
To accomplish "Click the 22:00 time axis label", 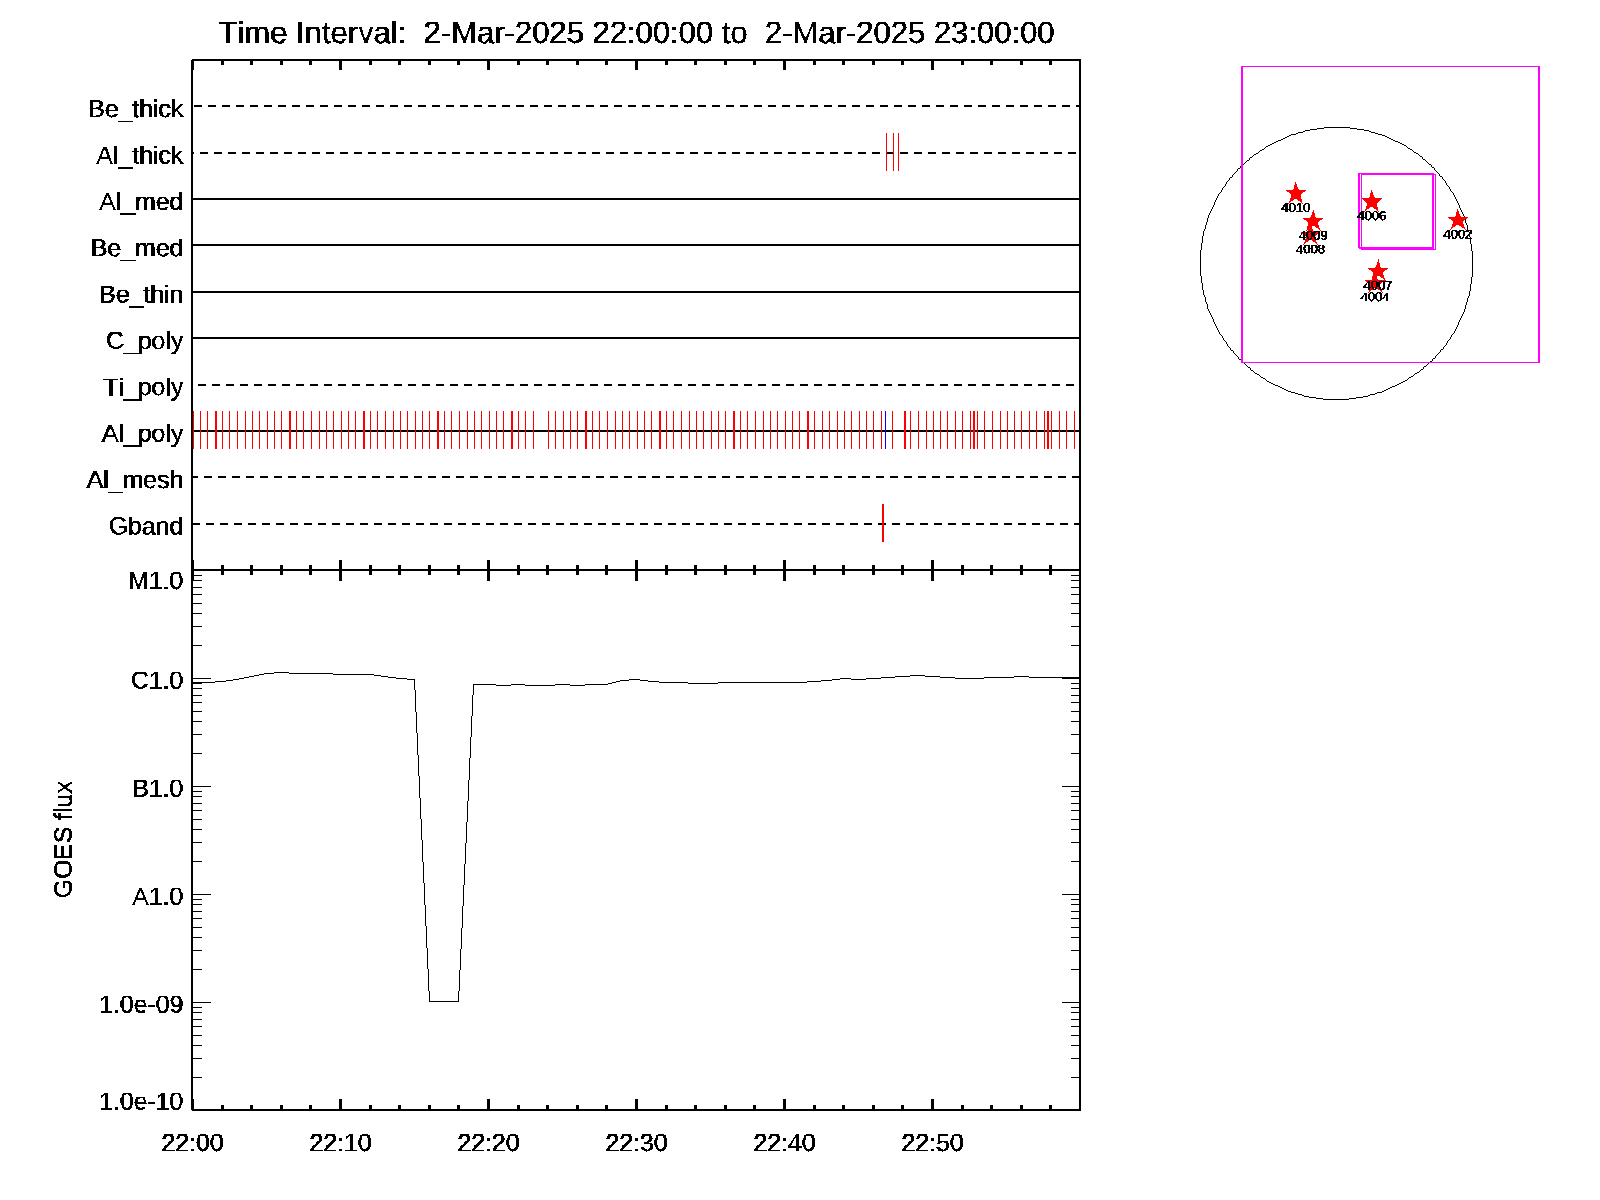I will click(192, 1143).
